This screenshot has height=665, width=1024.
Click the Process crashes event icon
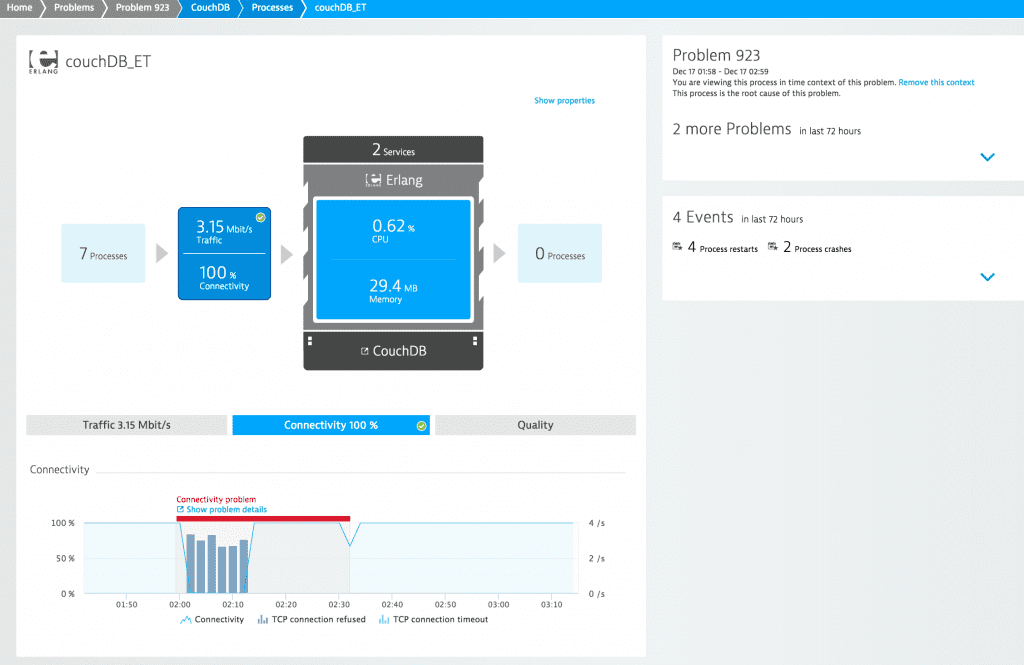[x=770, y=248]
